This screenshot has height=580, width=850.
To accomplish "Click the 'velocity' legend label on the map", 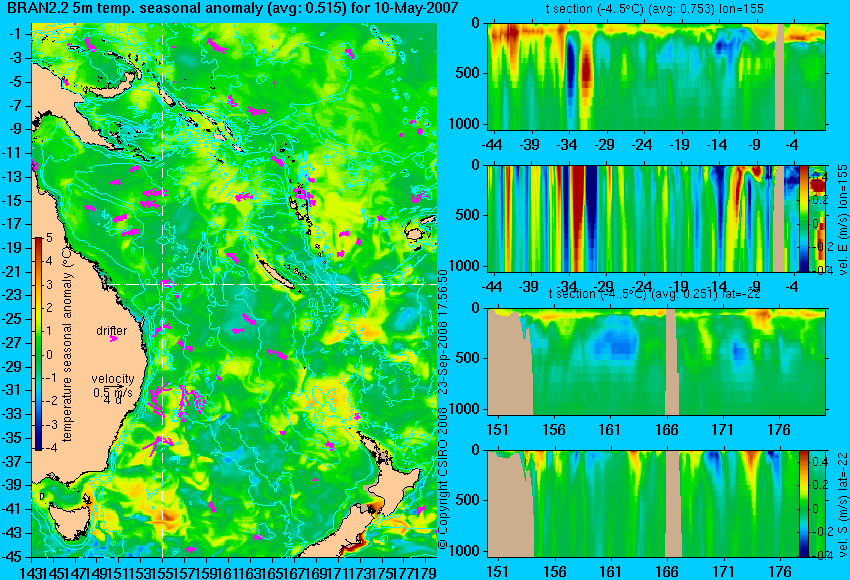I will (x=113, y=378).
